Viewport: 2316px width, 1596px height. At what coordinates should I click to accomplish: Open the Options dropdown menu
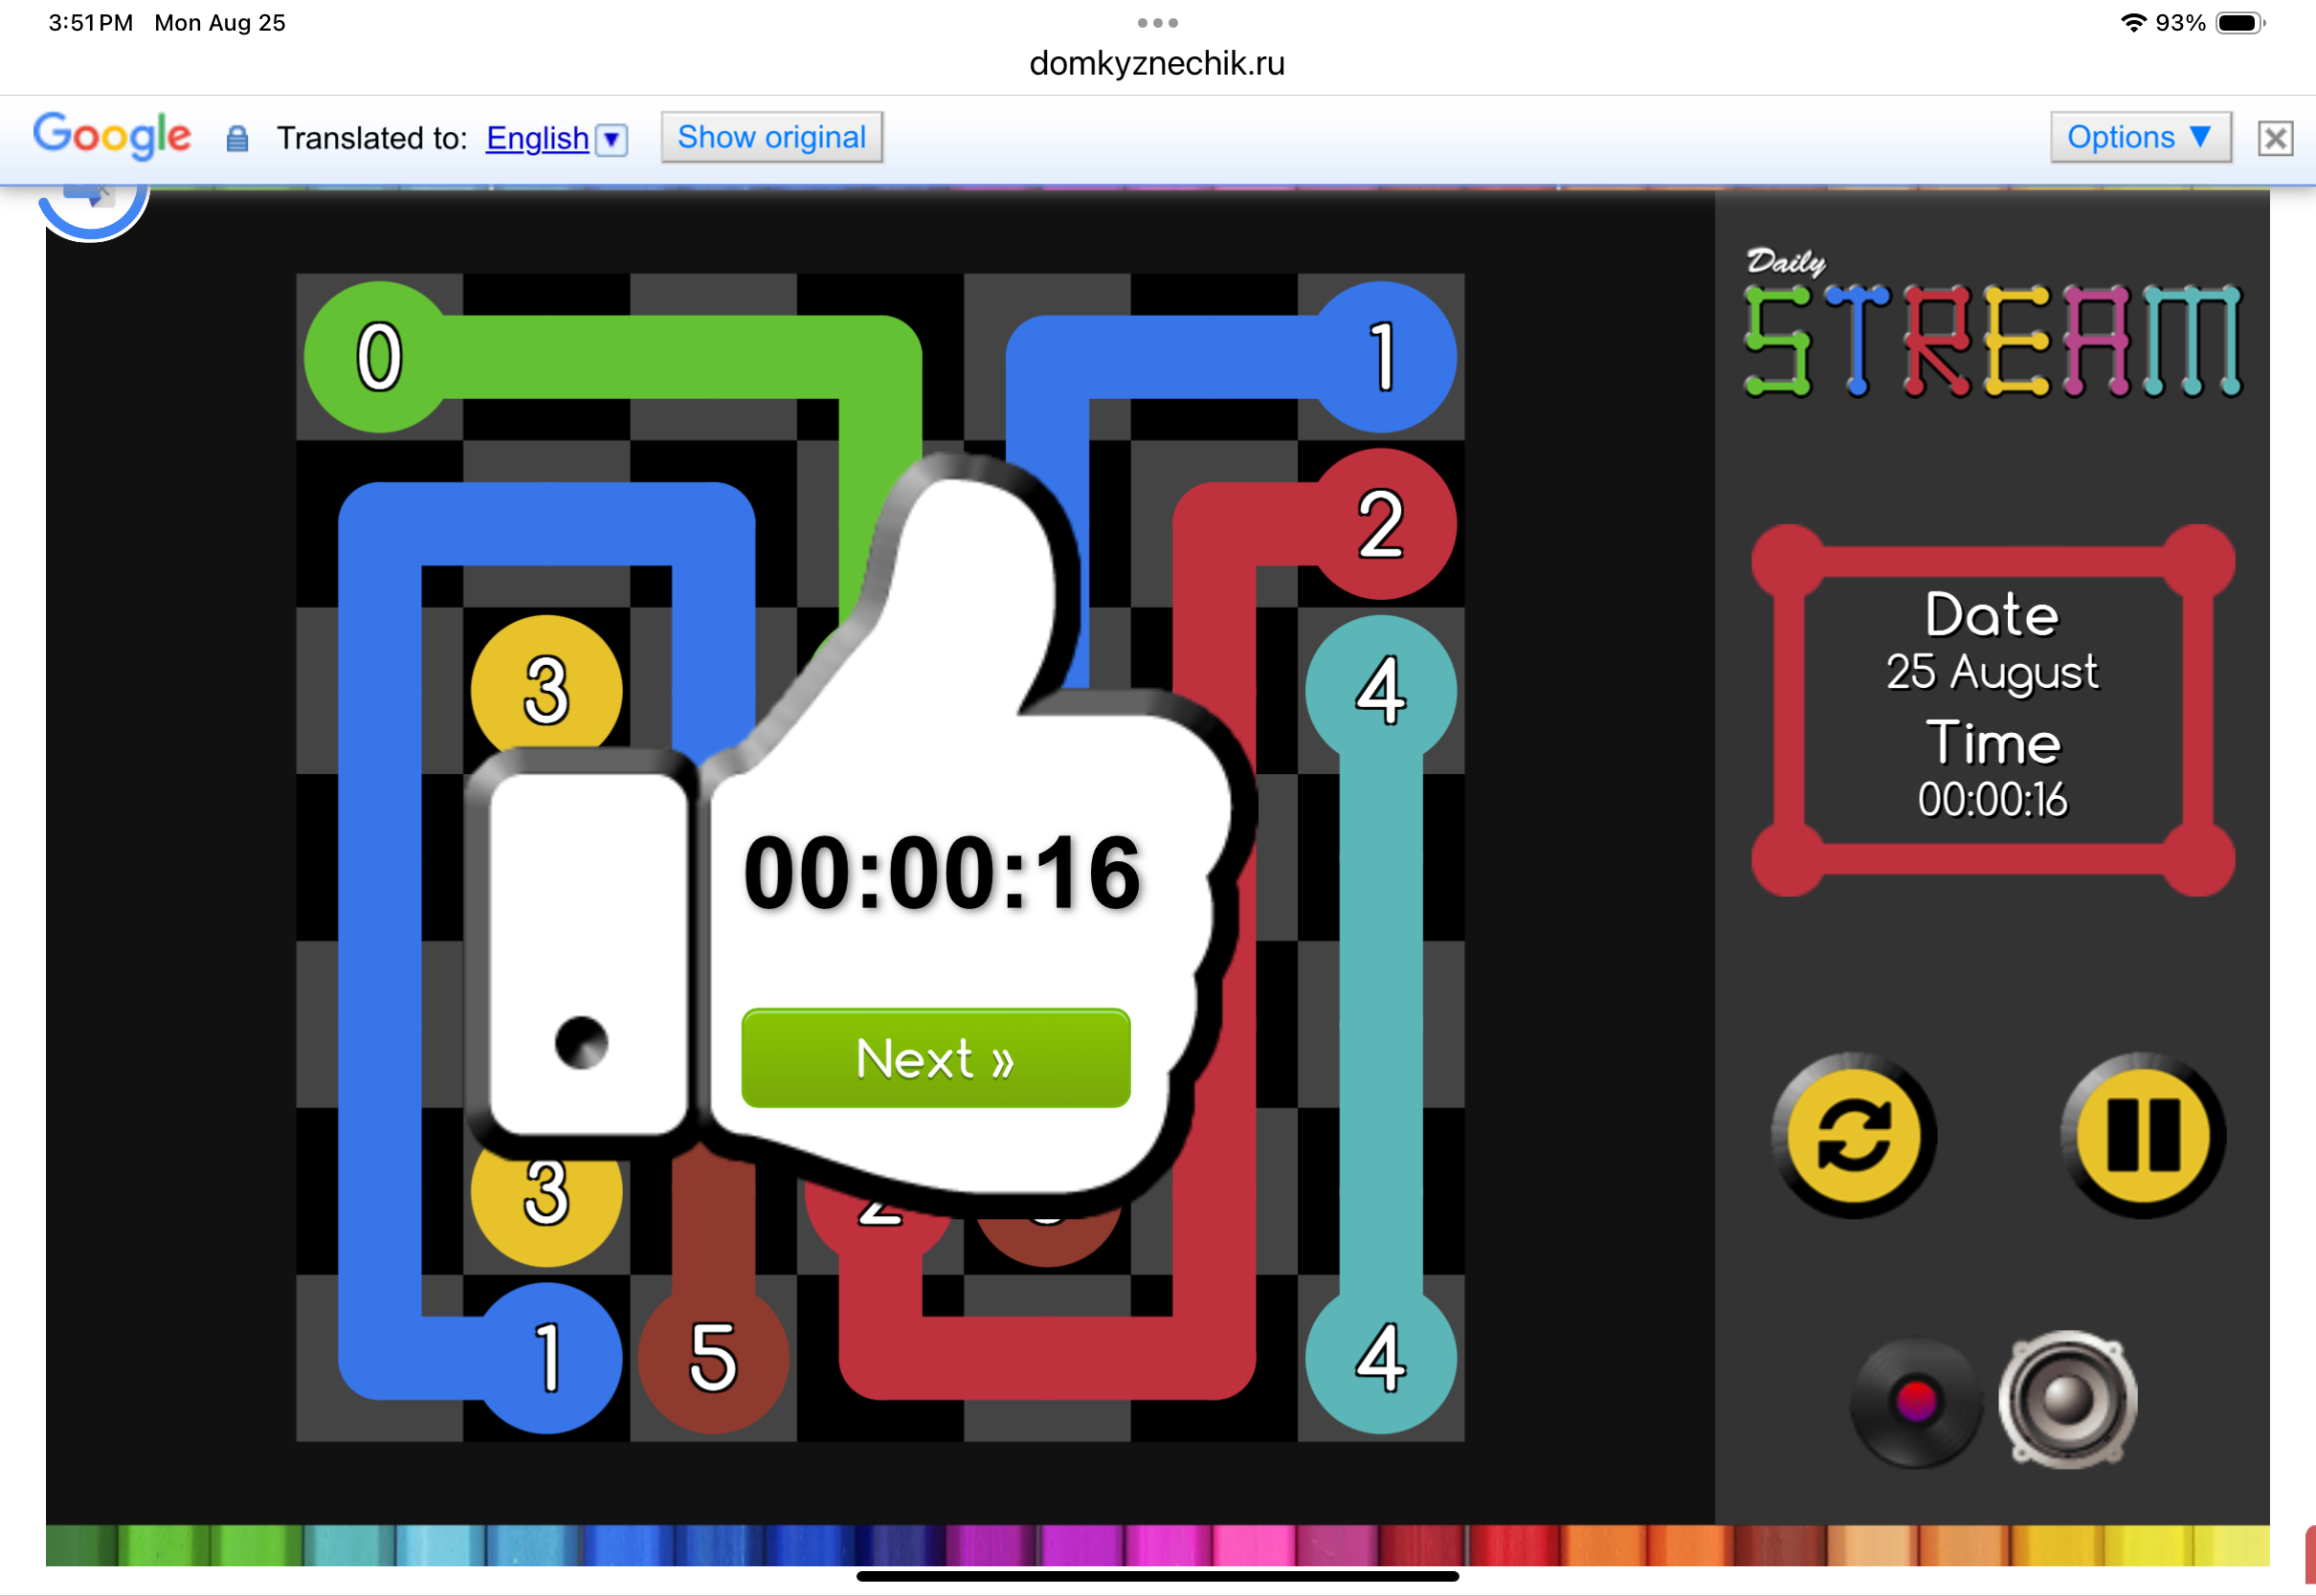[x=2140, y=137]
